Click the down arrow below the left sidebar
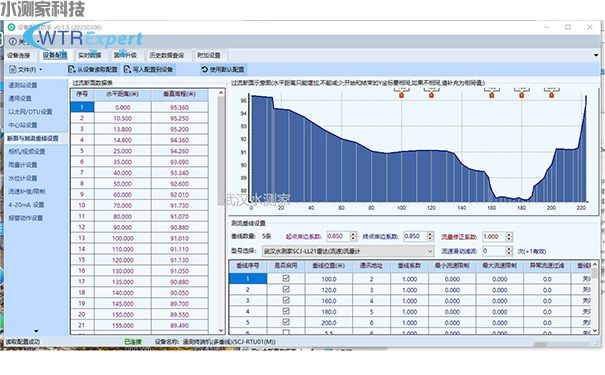 click(x=36, y=331)
